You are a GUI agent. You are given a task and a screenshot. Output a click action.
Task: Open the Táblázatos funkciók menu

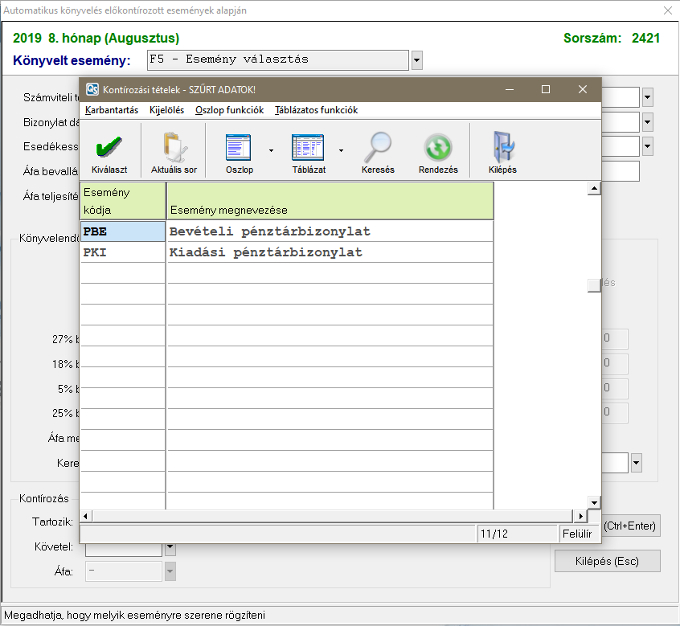(316, 110)
